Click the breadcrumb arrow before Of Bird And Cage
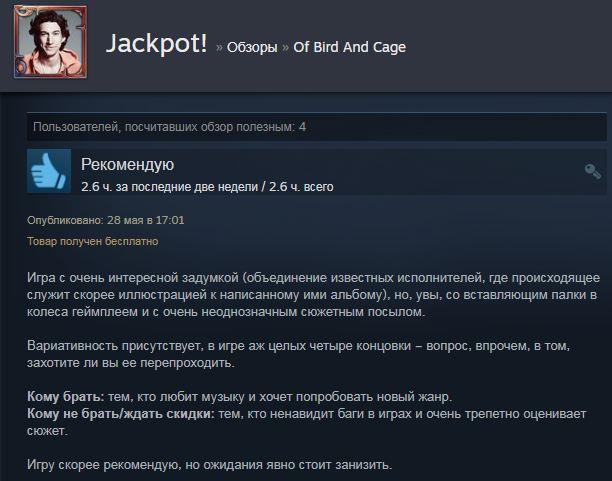Screen dimensions: 612x481 [286, 48]
